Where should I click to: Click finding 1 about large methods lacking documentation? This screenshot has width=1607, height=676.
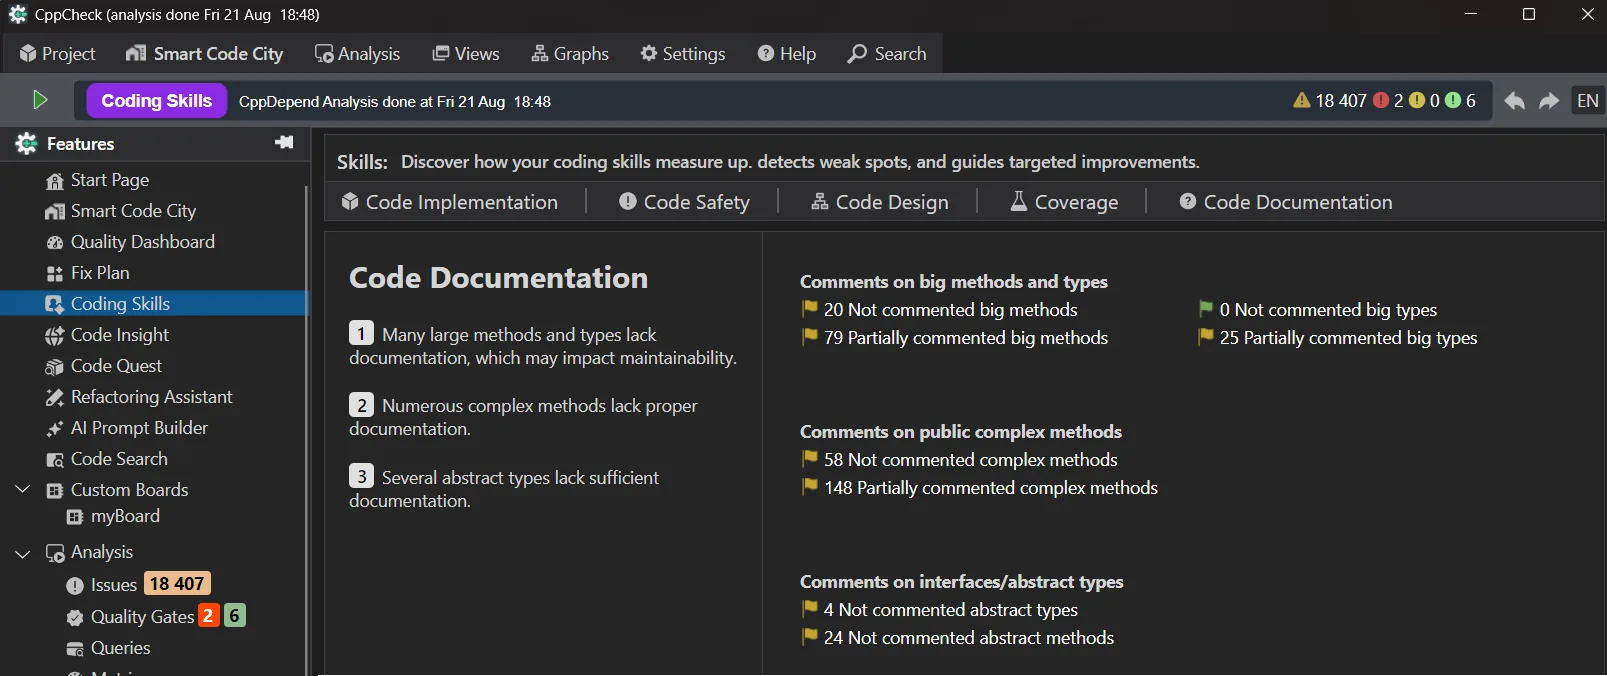click(x=543, y=346)
